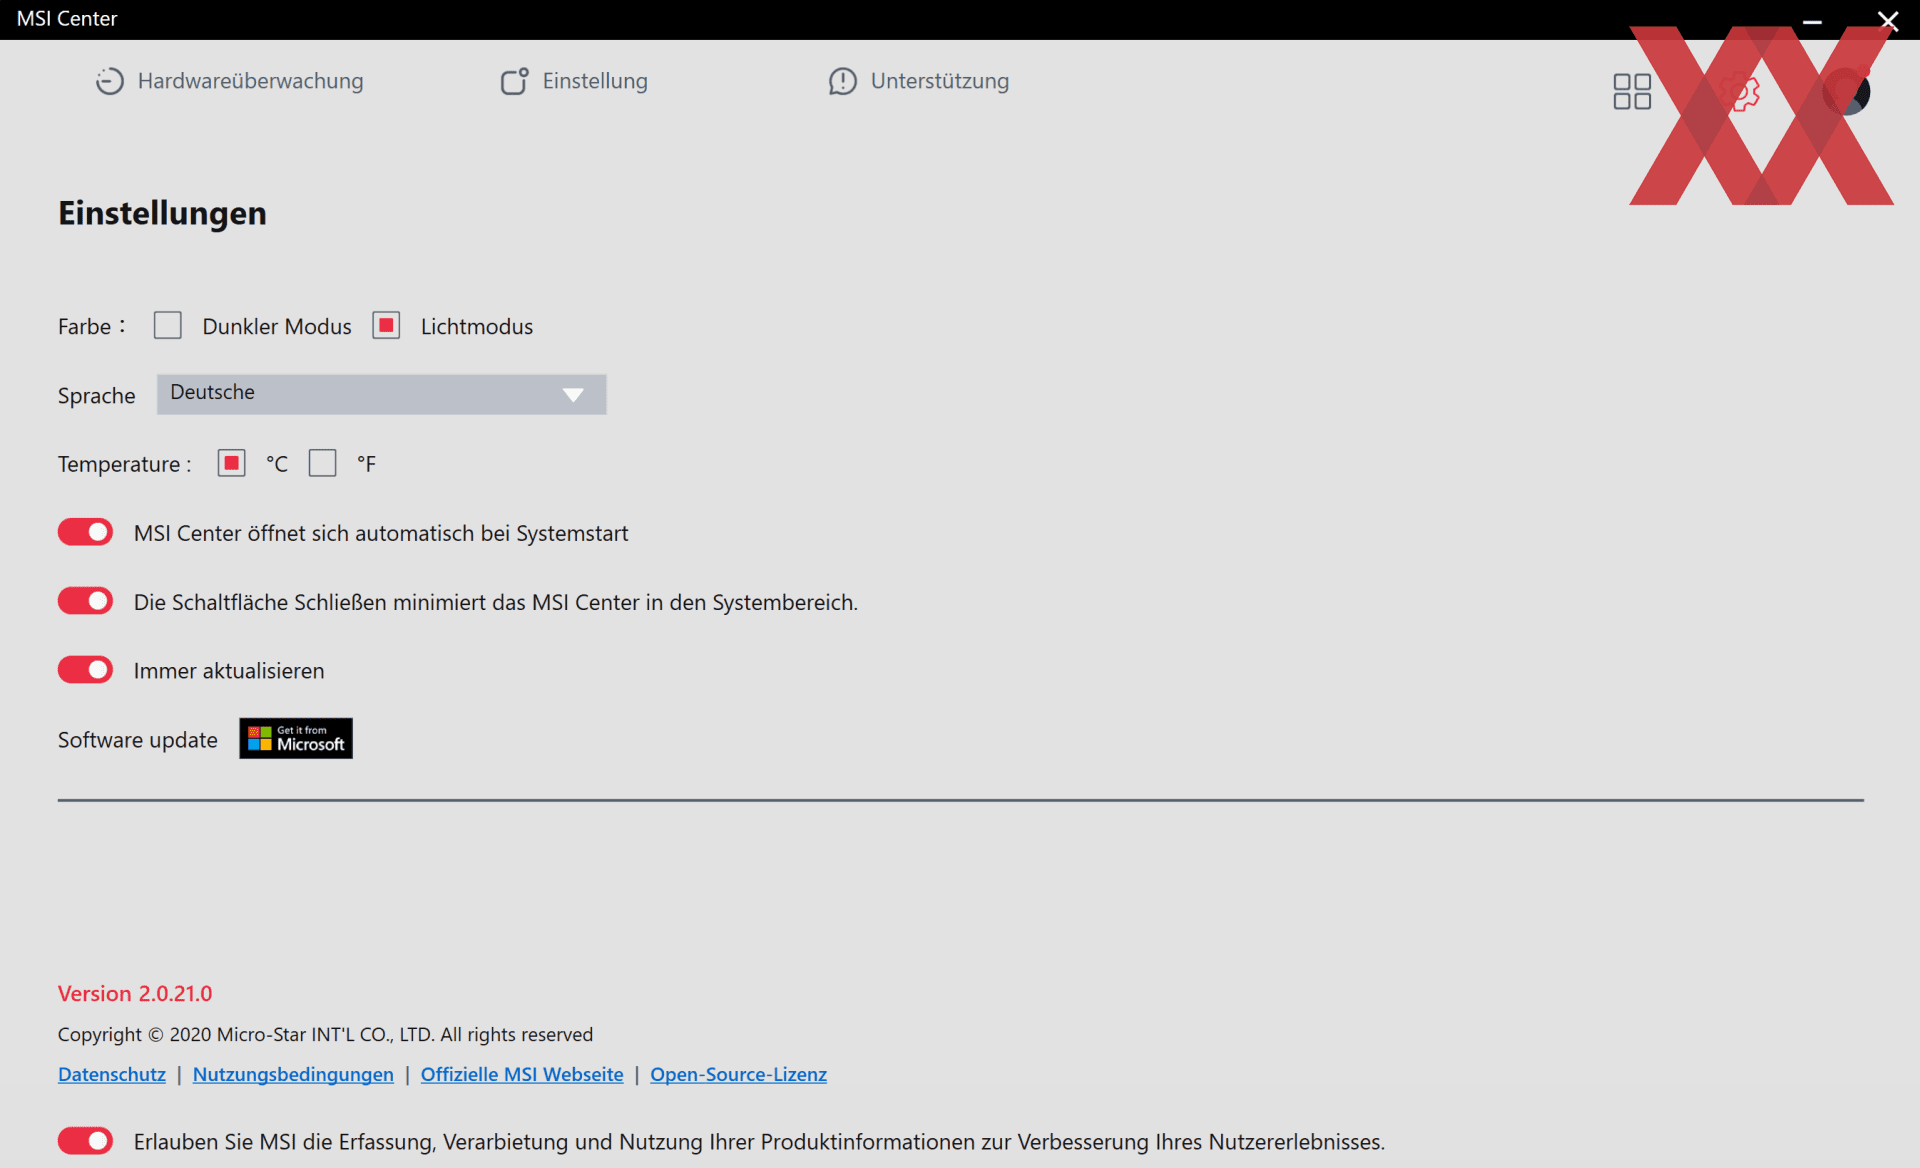Toggle minimize to Systembereich switch
This screenshot has height=1168, width=1920.
tap(85, 601)
